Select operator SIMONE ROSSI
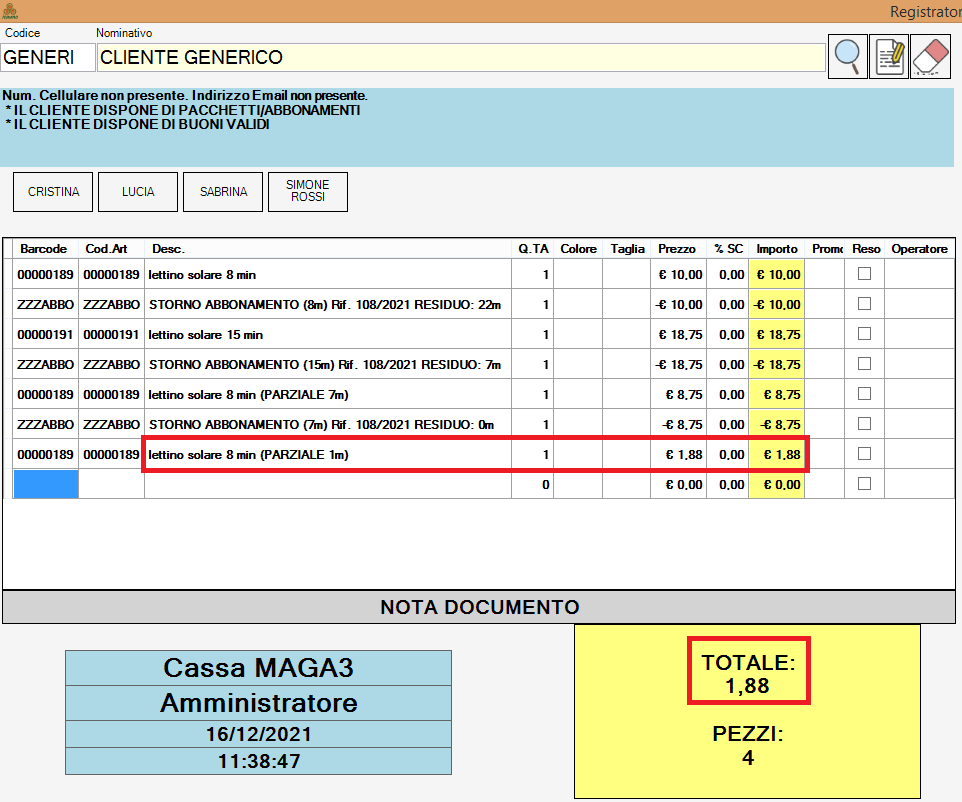 pyautogui.click(x=308, y=192)
